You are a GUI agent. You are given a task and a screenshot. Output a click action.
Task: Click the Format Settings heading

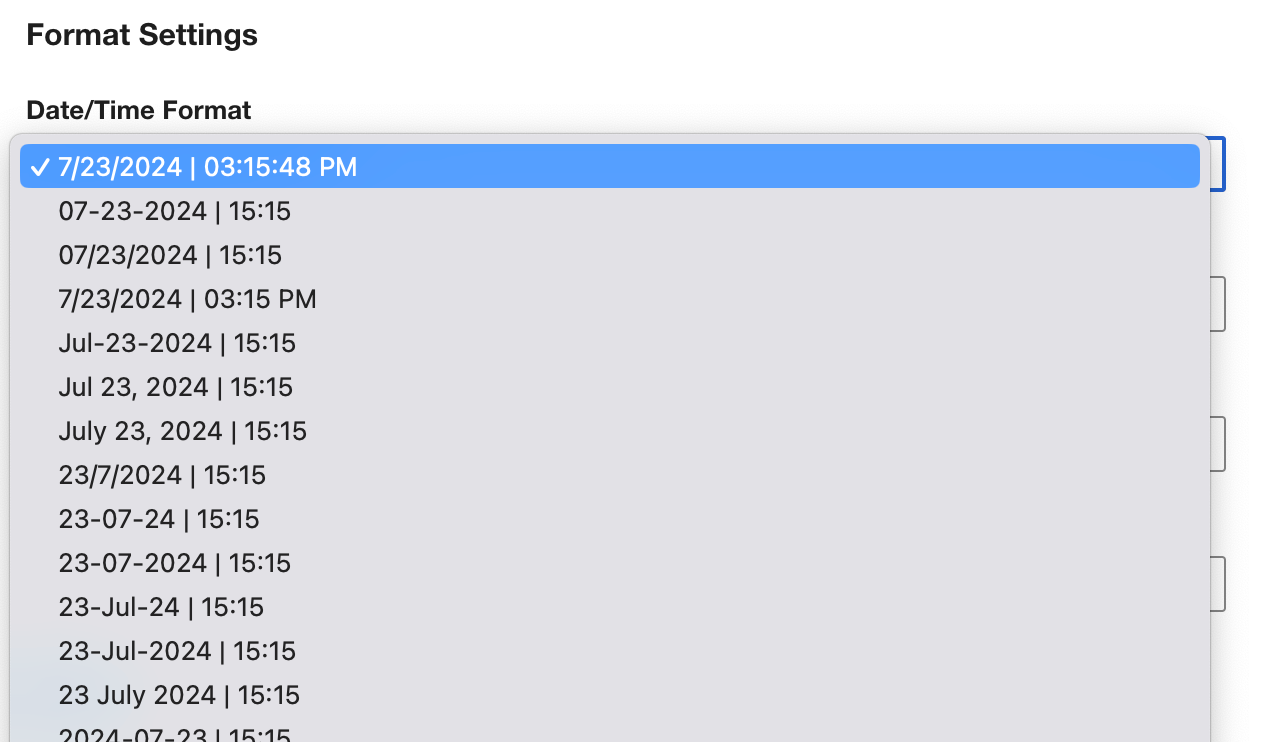tap(142, 35)
